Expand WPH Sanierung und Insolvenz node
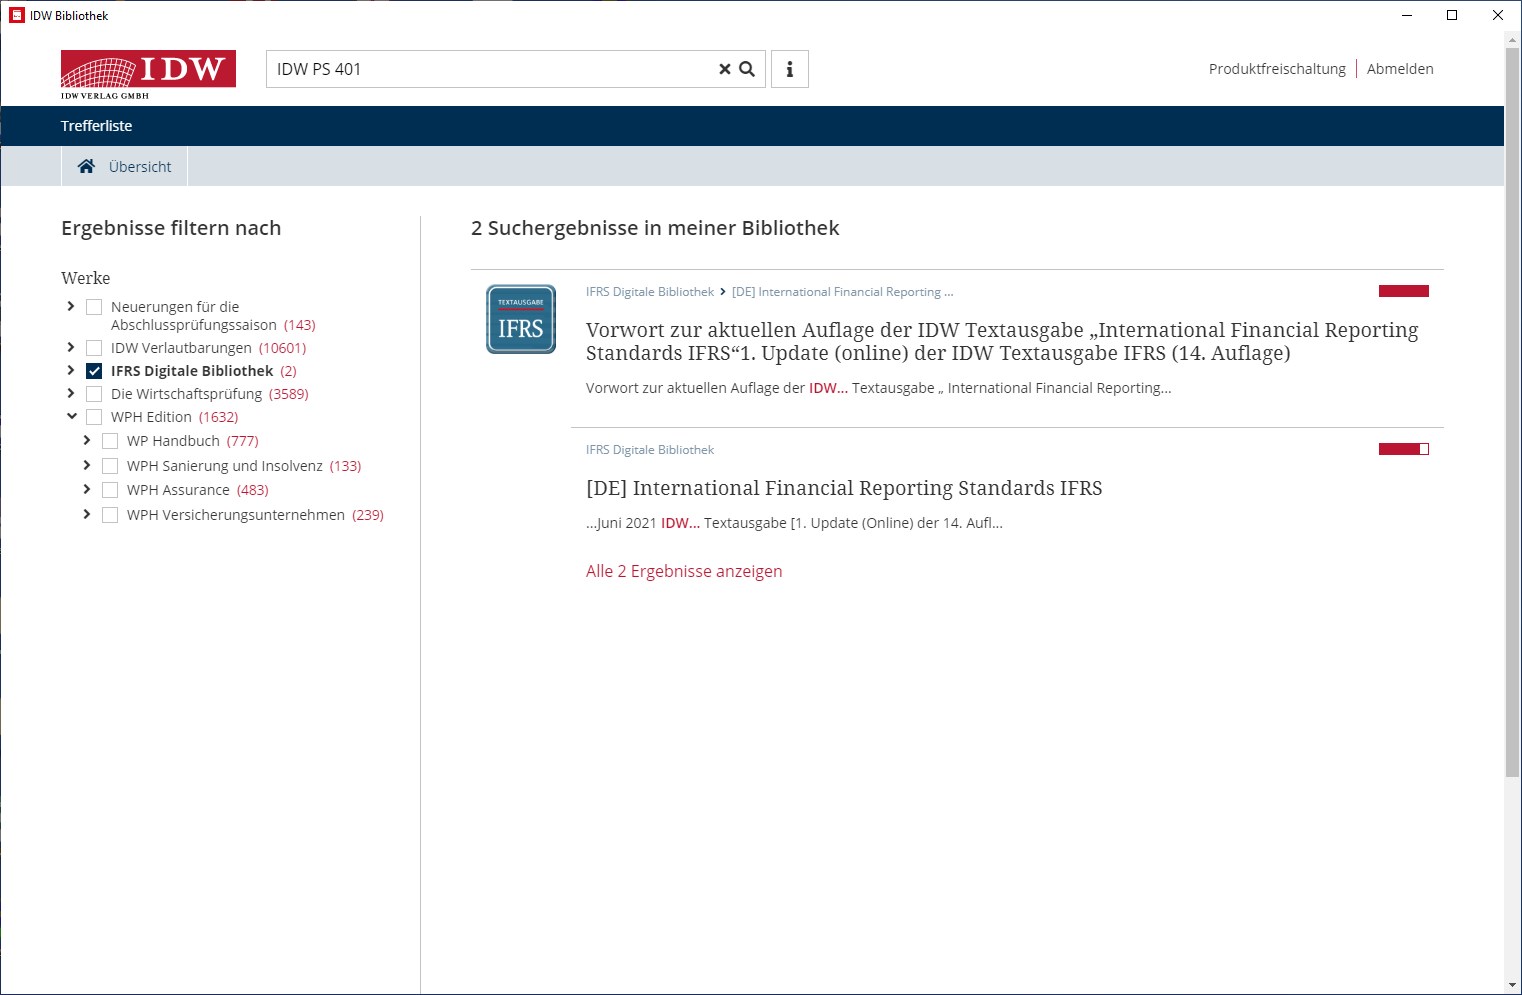Image resolution: width=1522 pixels, height=995 pixels. 87,465
